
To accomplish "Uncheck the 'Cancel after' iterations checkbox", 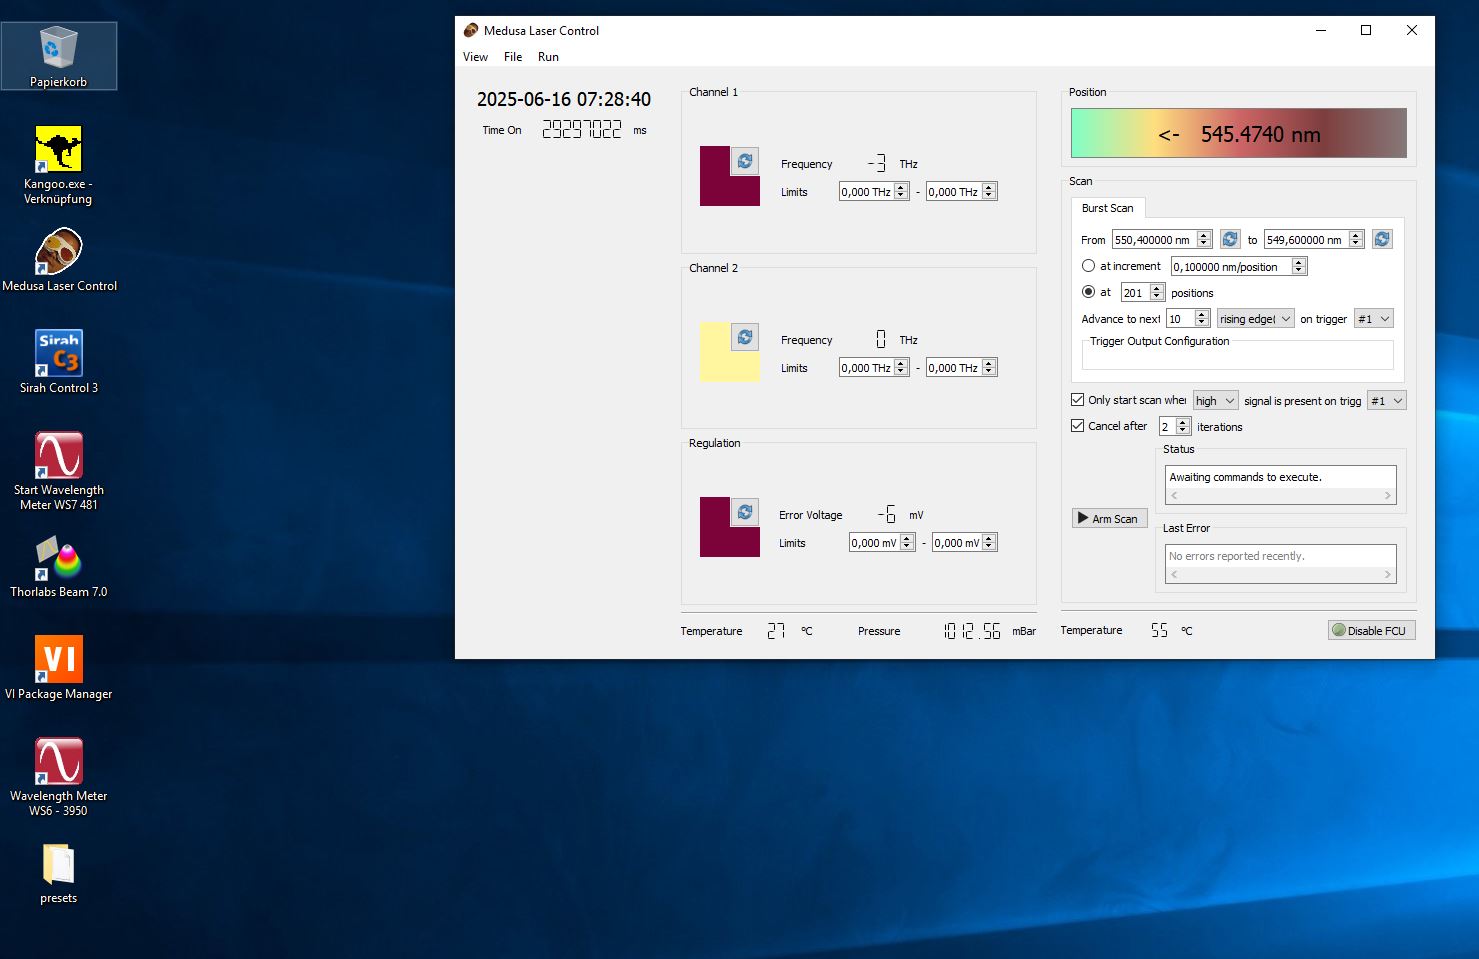I will point(1077,426).
